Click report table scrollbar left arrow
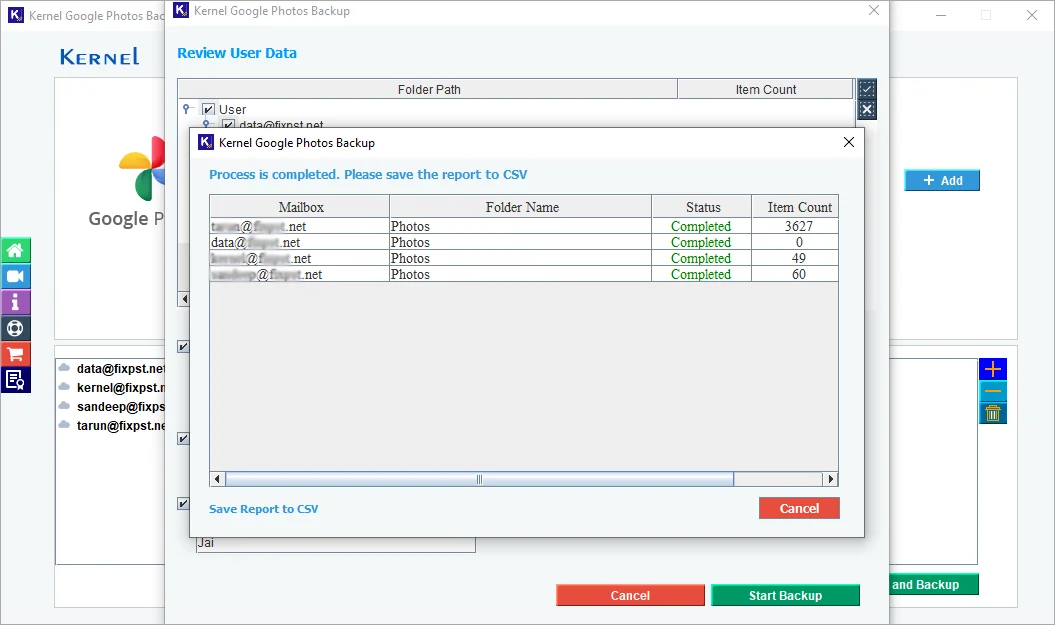Screen dimensions: 1055x625 coord(217,479)
